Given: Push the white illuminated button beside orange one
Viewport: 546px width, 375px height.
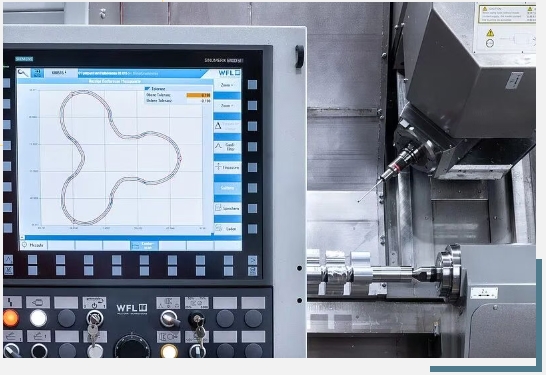Looking at the screenshot, I should [38, 318].
